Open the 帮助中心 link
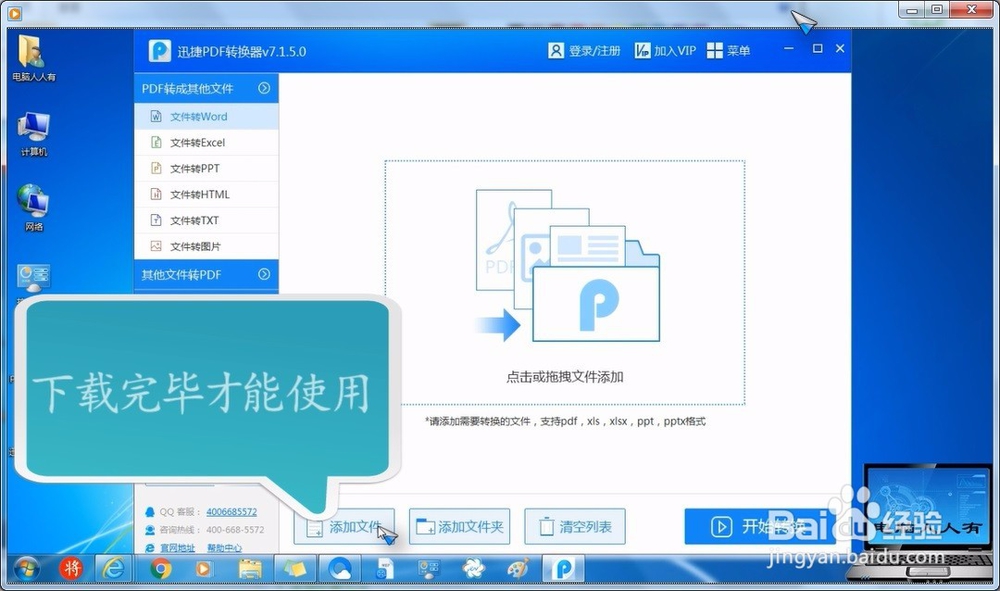Viewport: 1000px width, 591px height. pos(224,548)
